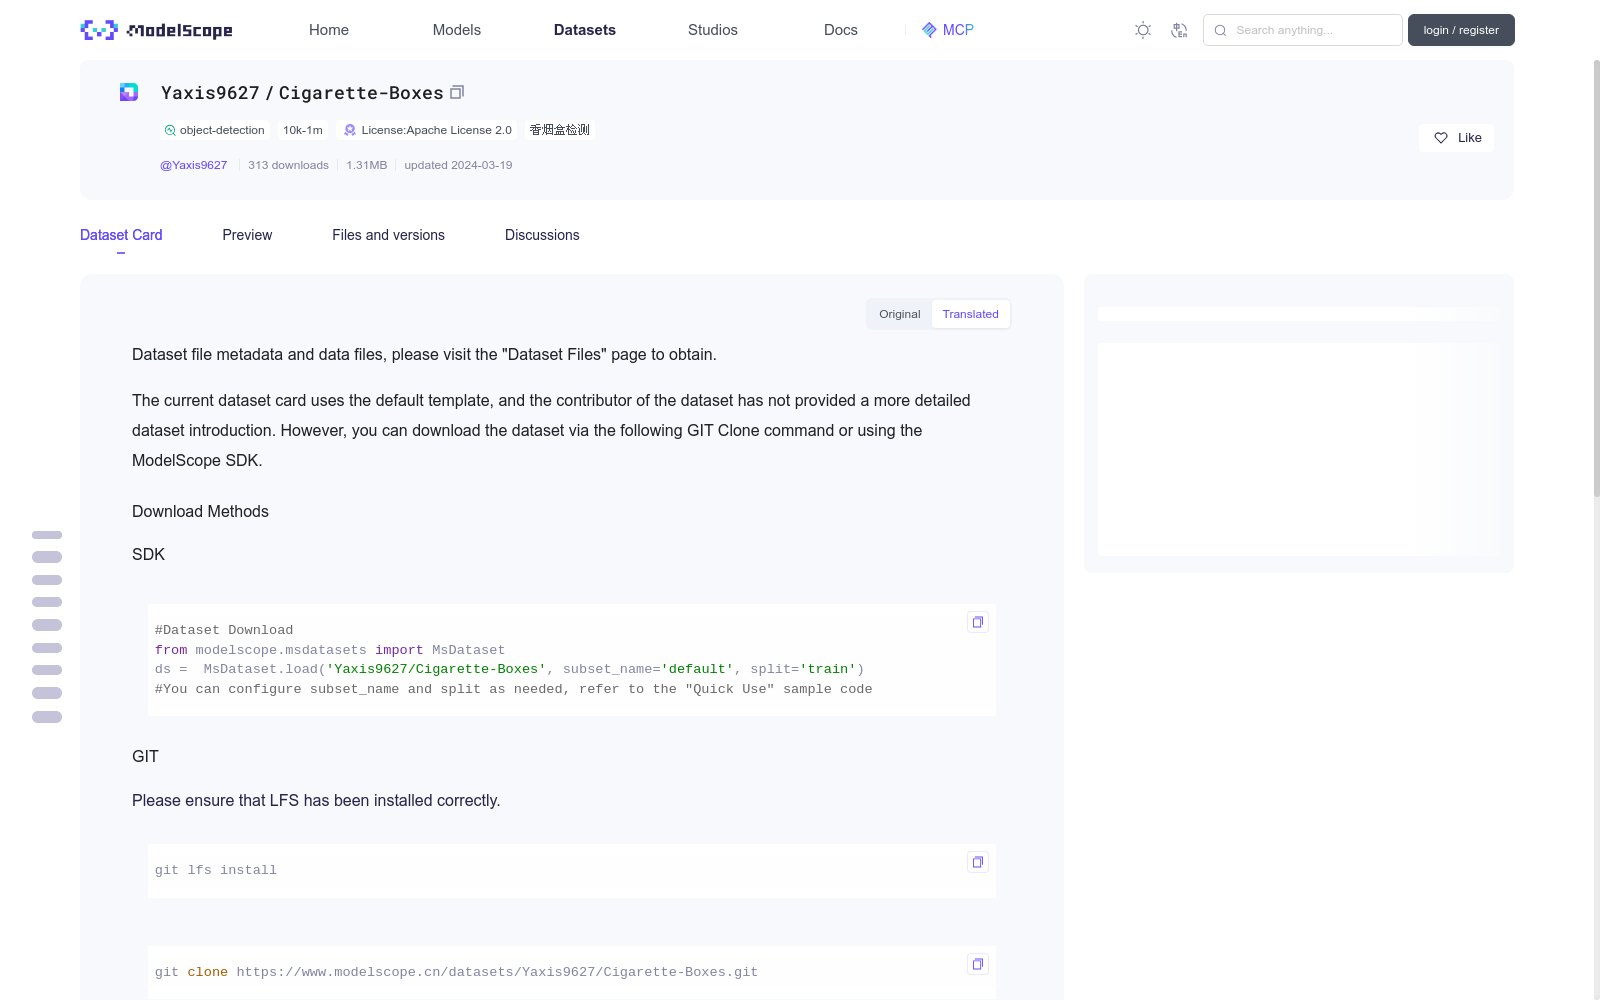Click the '#You can configure subset_name' comment line
This screenshot has height=1000, width=1600.
(x=514, y=689)
